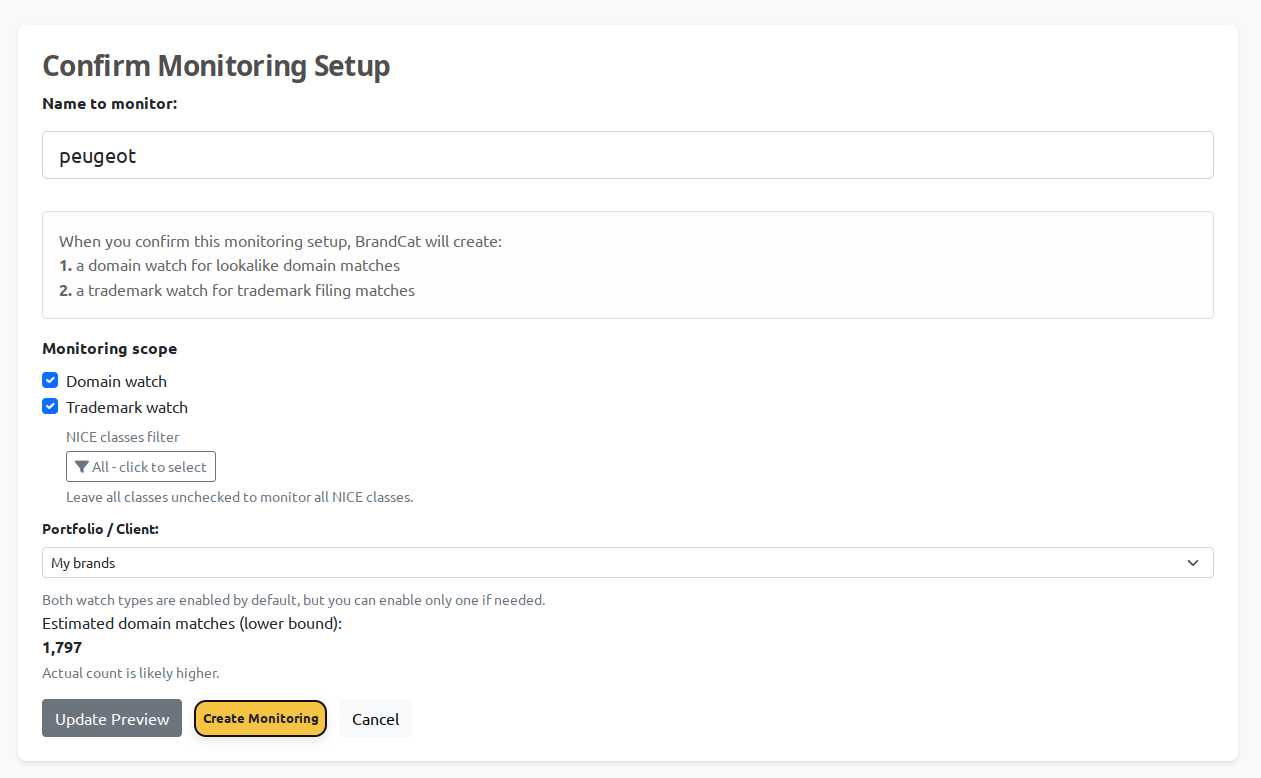This screenshot has height=778, width=1261.
Task: Click the funnel icon in NICE classes filter
Action: tap(82, 467)
